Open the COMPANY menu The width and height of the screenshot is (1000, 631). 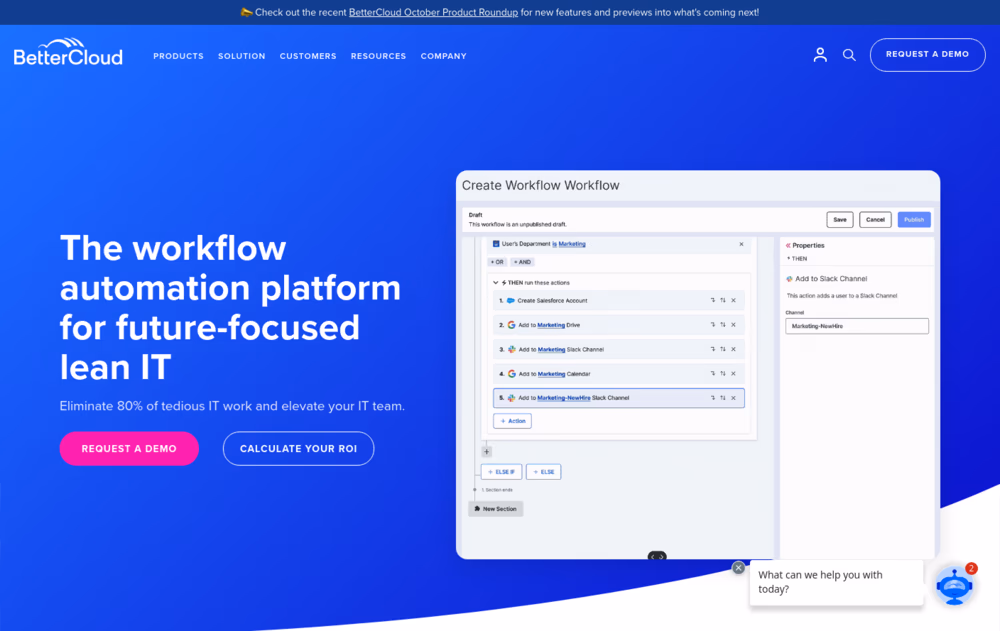click(443, 56)
